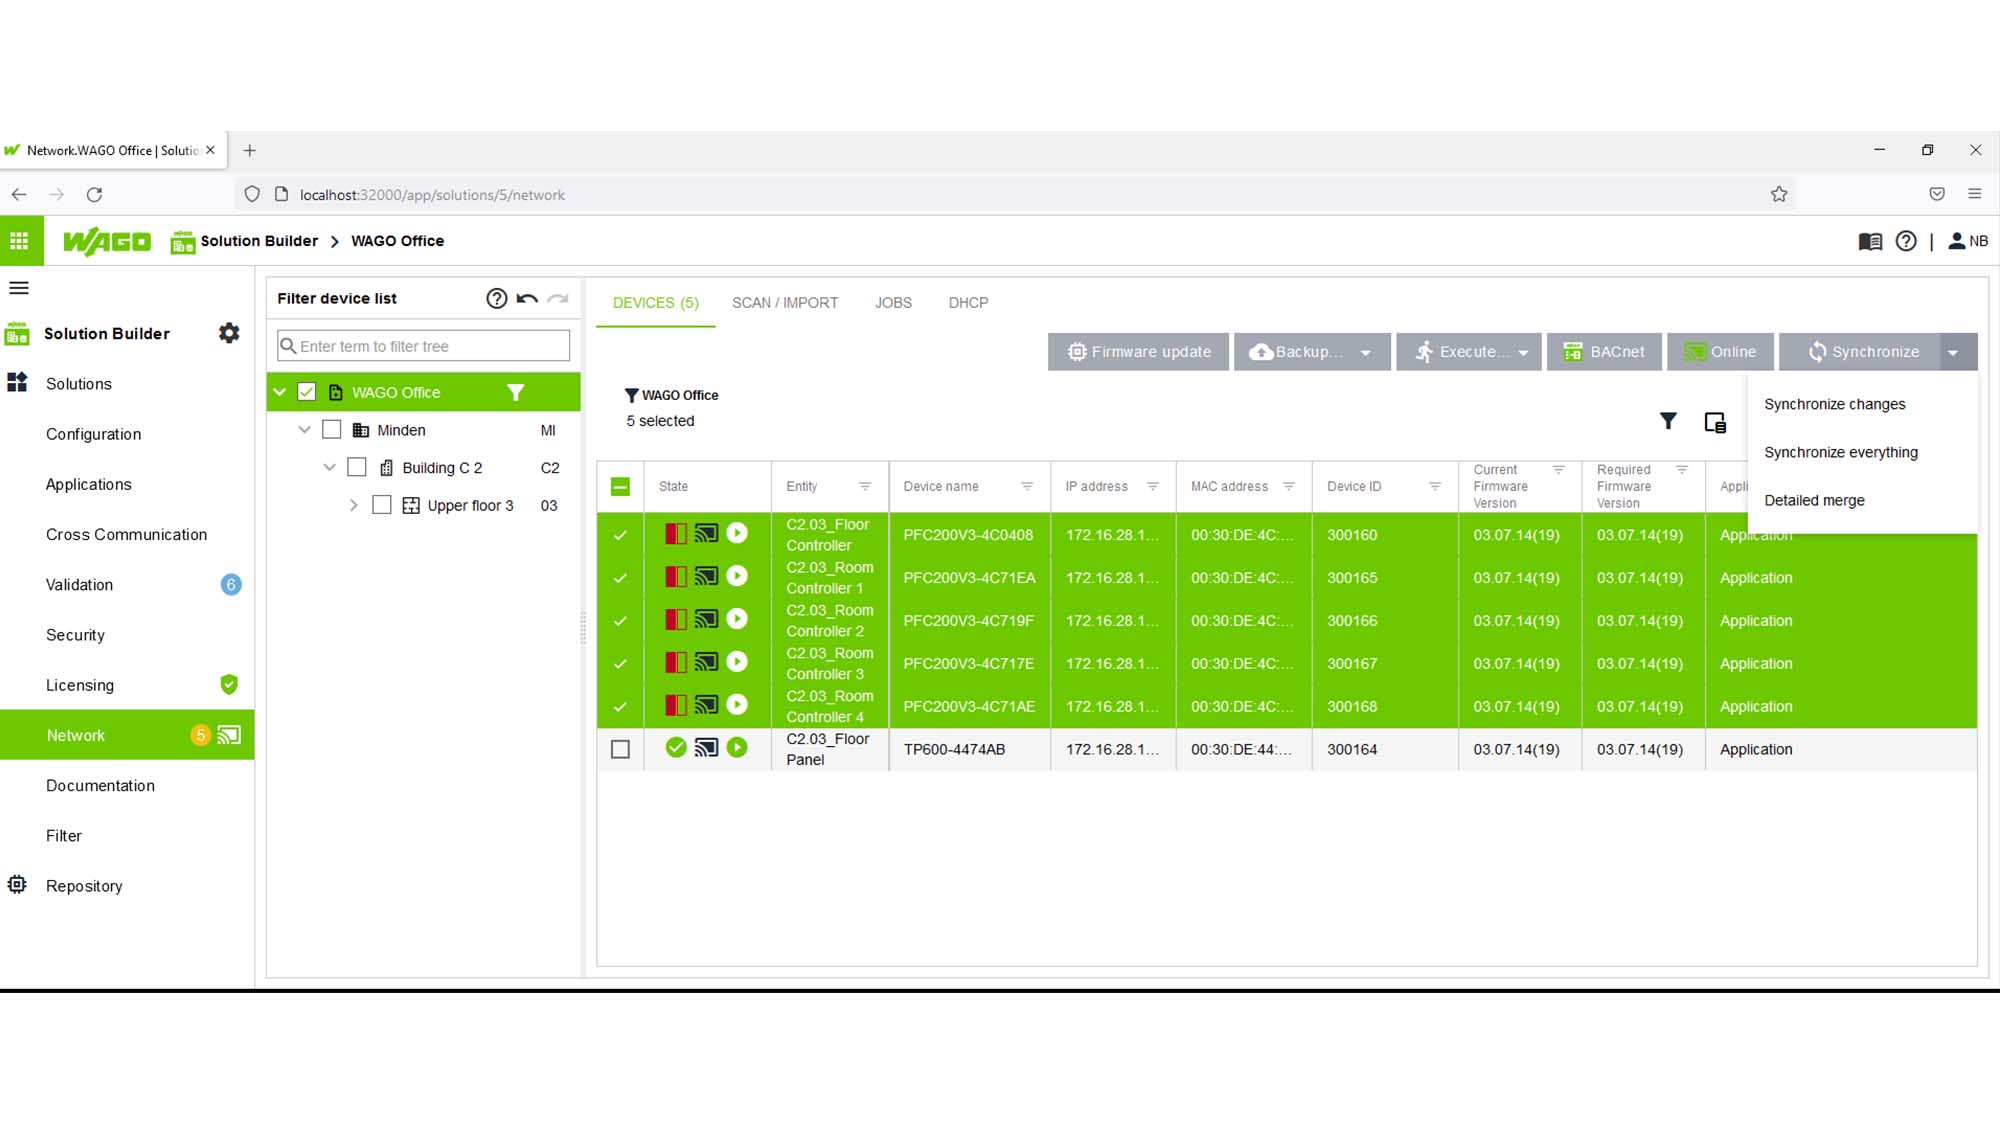Image resolution: width=2000 pixels, height=1125 pixels.
Task: Toggle the Minden checkbox
Action: click(332, 430)
